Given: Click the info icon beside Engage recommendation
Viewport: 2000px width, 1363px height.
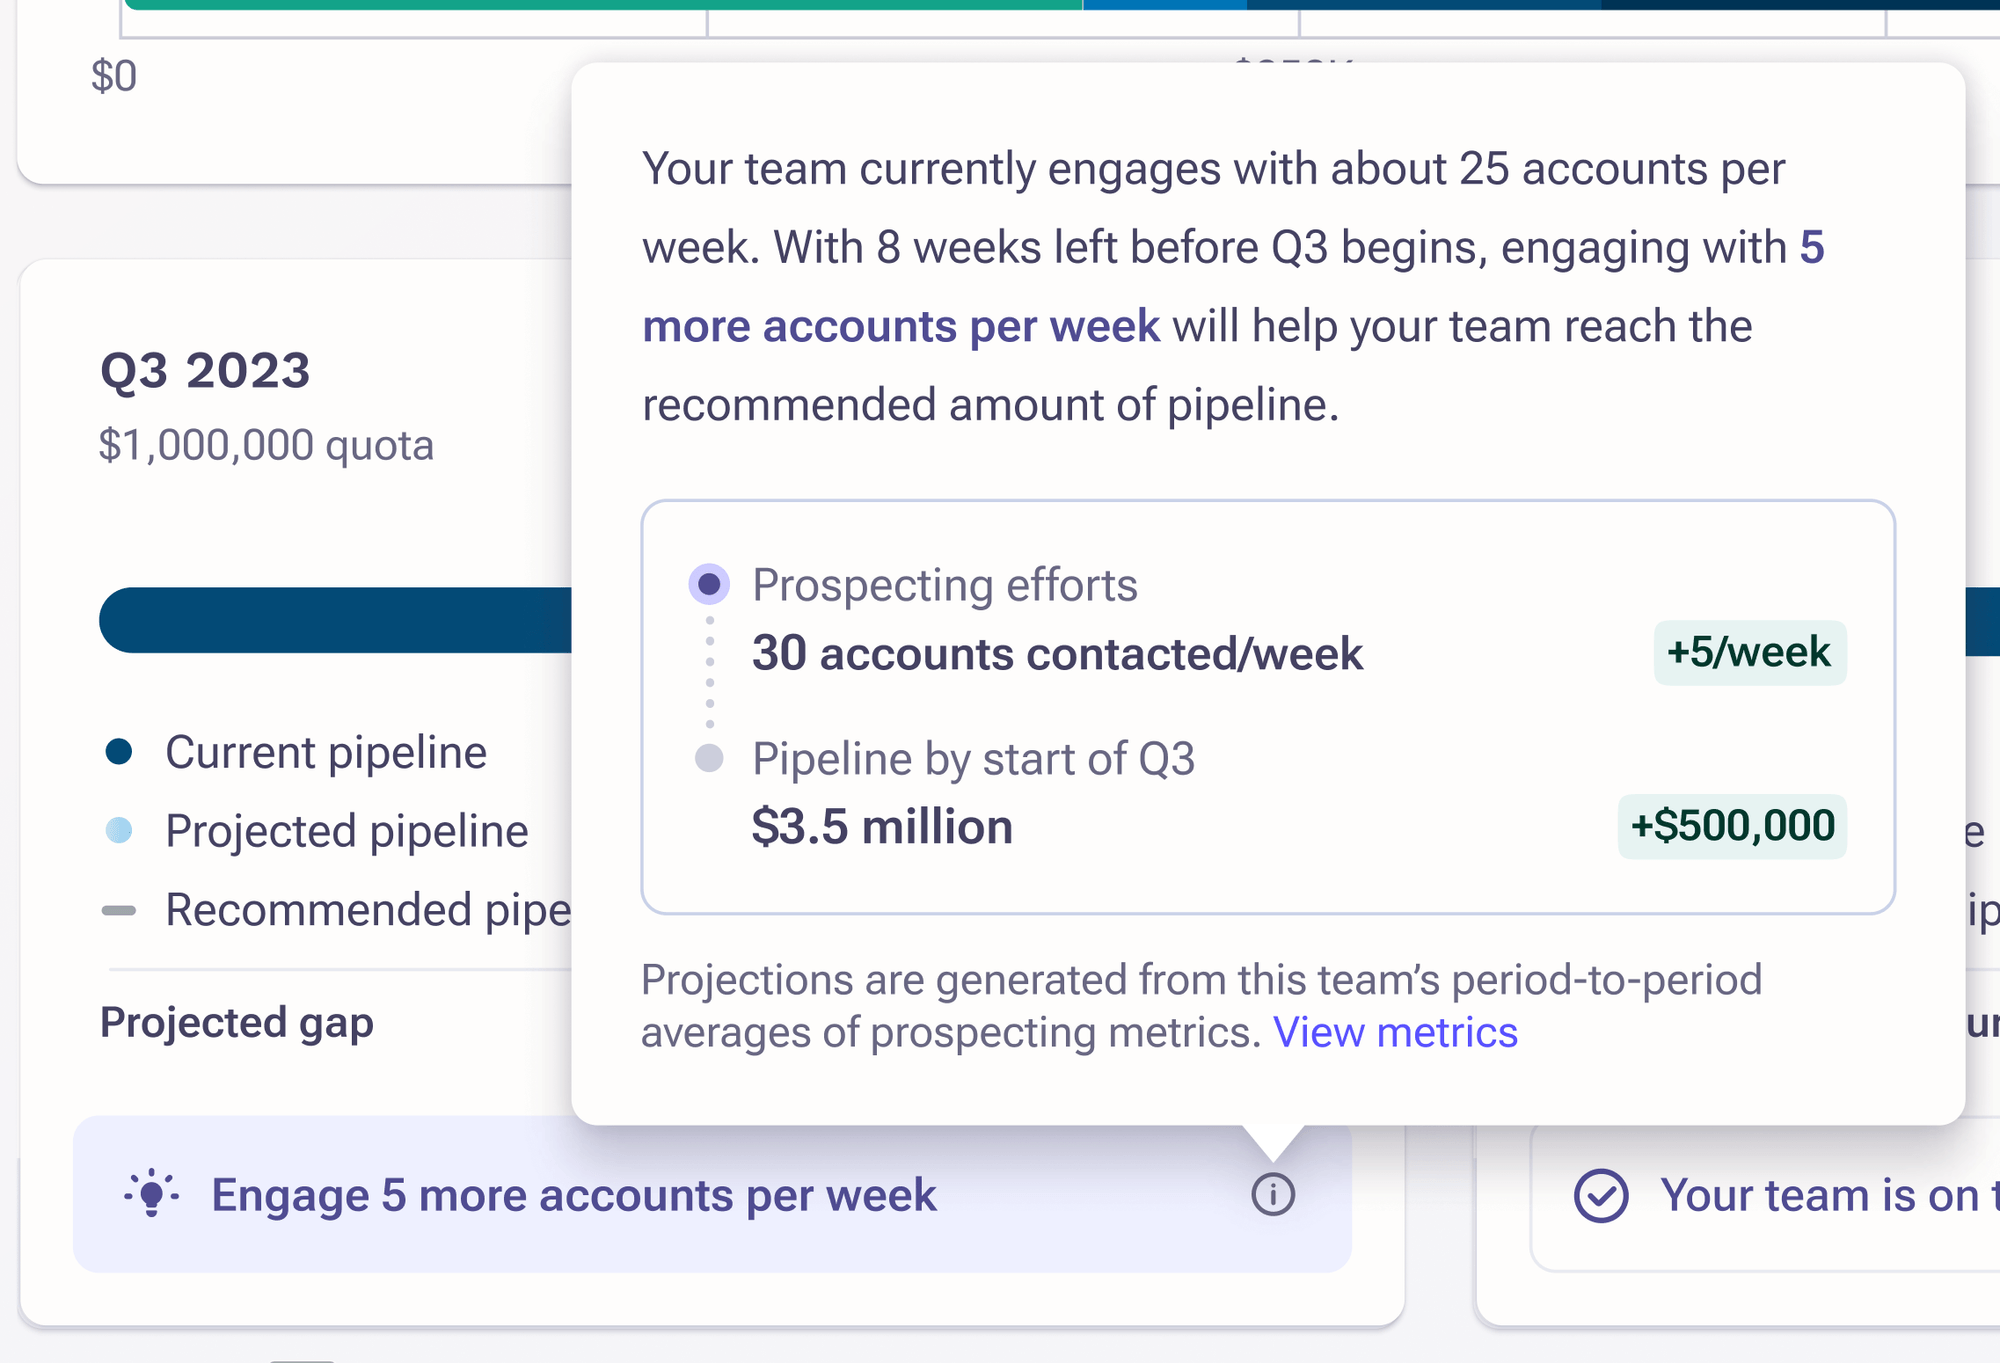Looking at the screenshot, I should pos(1273,1194).
